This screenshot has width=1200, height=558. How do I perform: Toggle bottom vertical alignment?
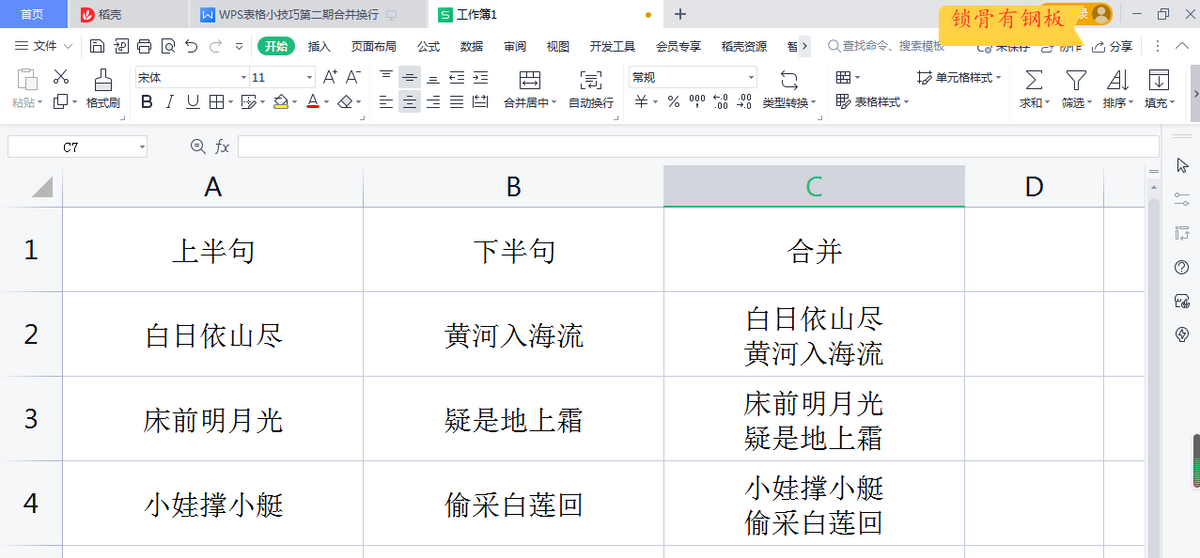[433, 77]
